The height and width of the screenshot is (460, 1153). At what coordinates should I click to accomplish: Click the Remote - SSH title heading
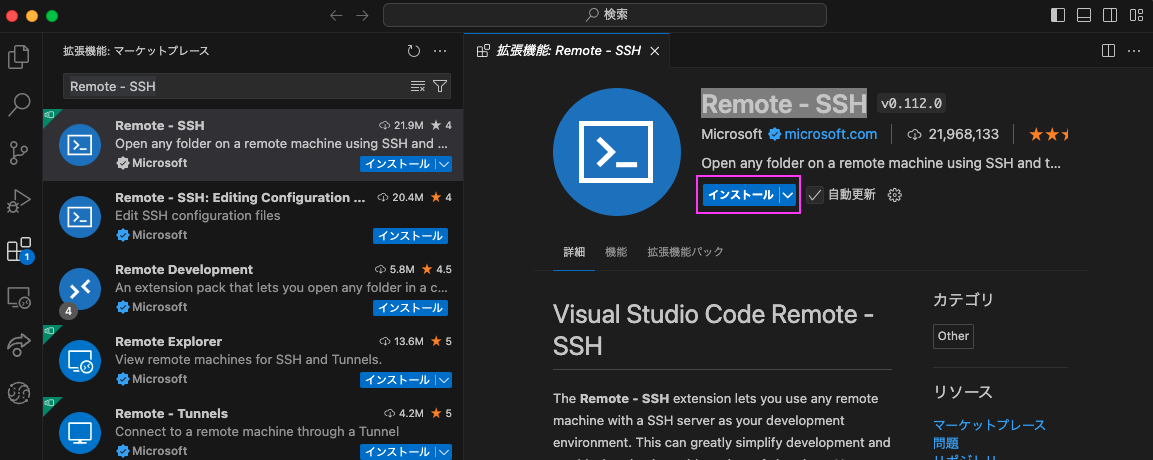pos(784,104)
